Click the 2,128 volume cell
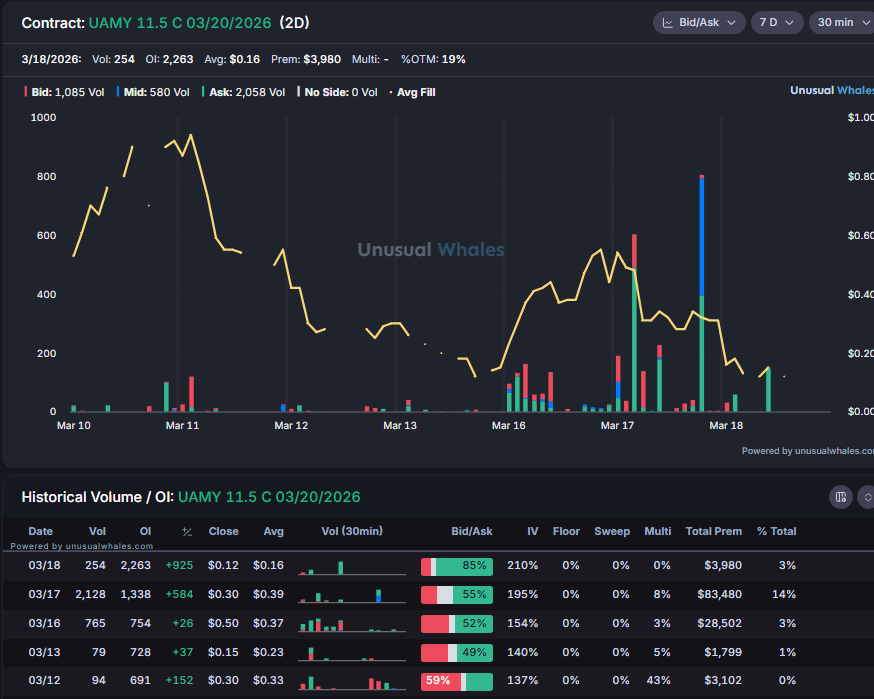This screenshot has width=874, height=699. click(90, 594)
